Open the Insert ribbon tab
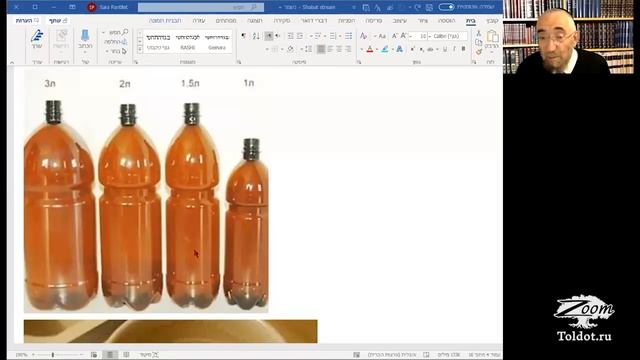This screenshot has height=360, width=640. pos(447,20)
